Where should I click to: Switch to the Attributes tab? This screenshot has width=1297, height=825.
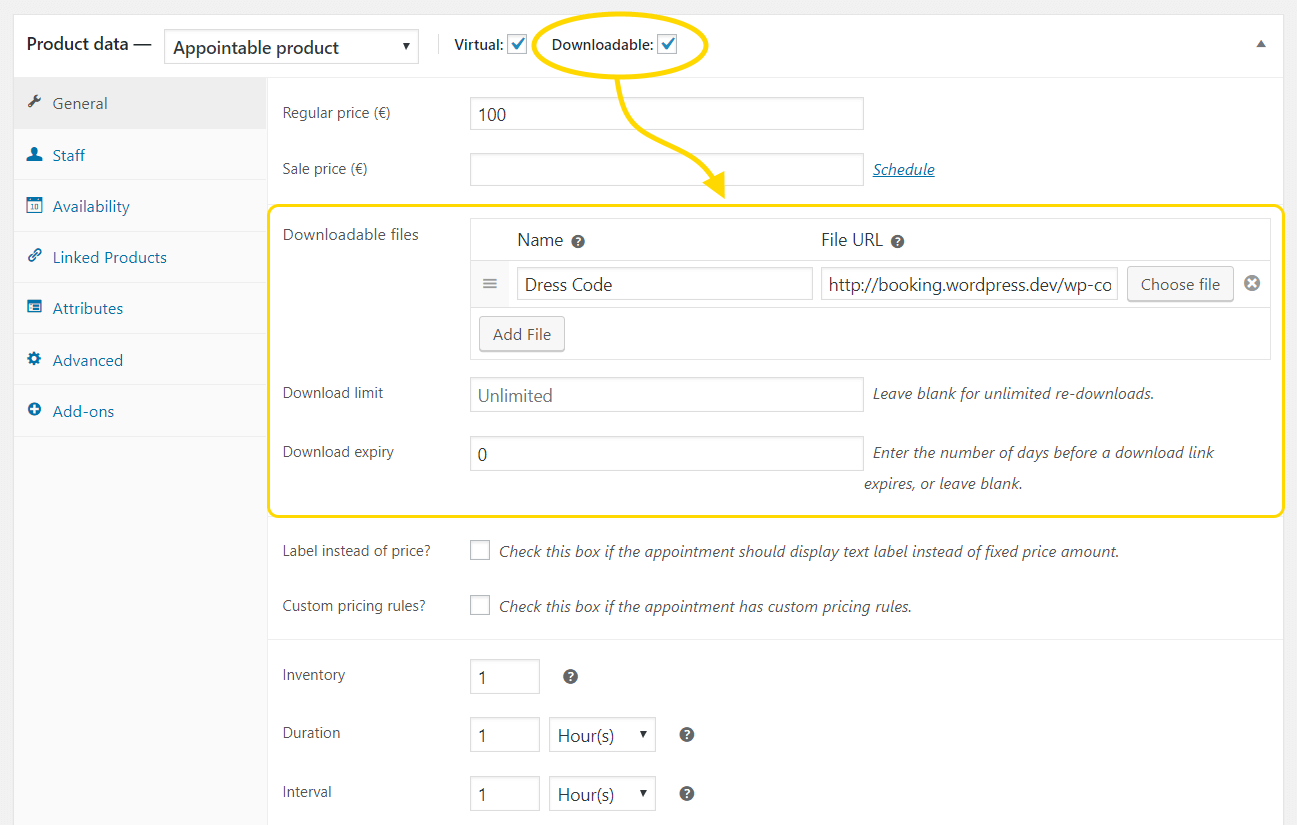click(x=140, y=308)
